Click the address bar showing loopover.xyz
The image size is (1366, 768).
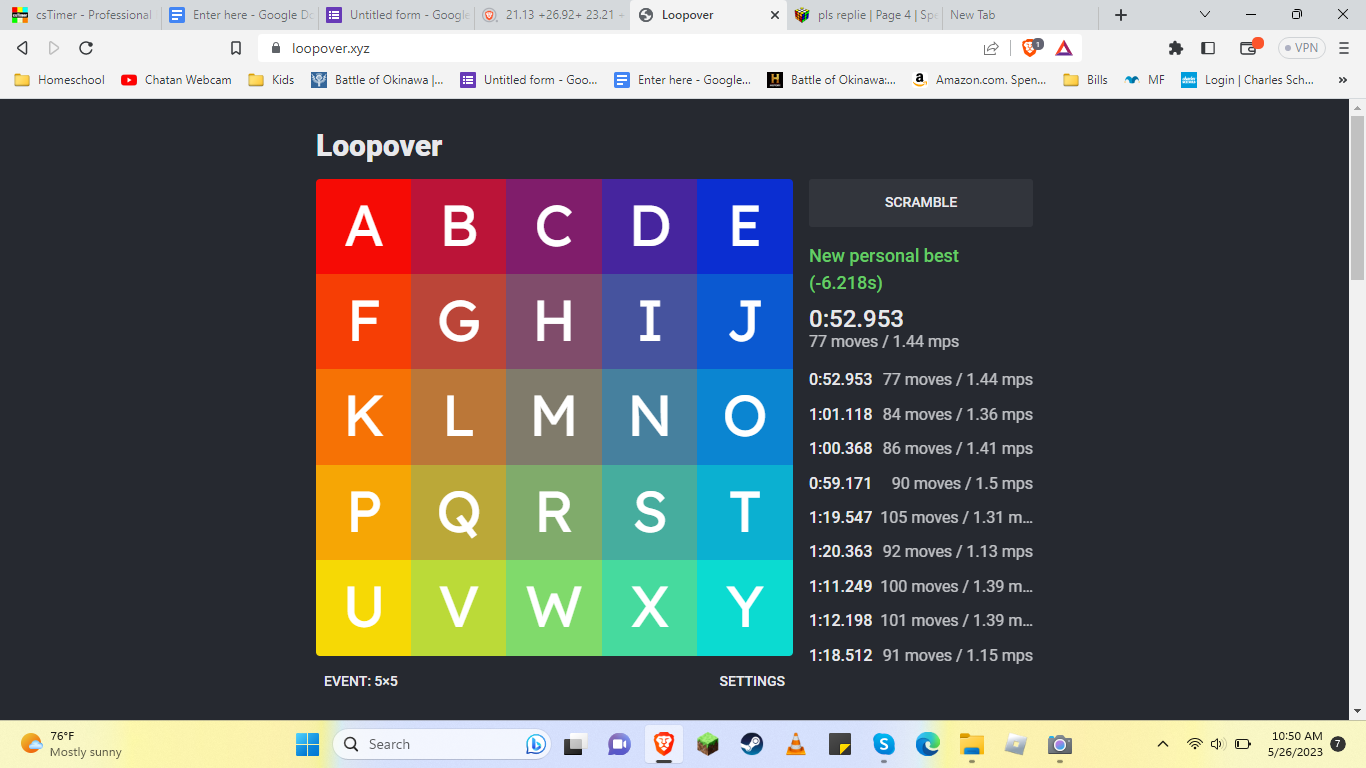(620, 47)
